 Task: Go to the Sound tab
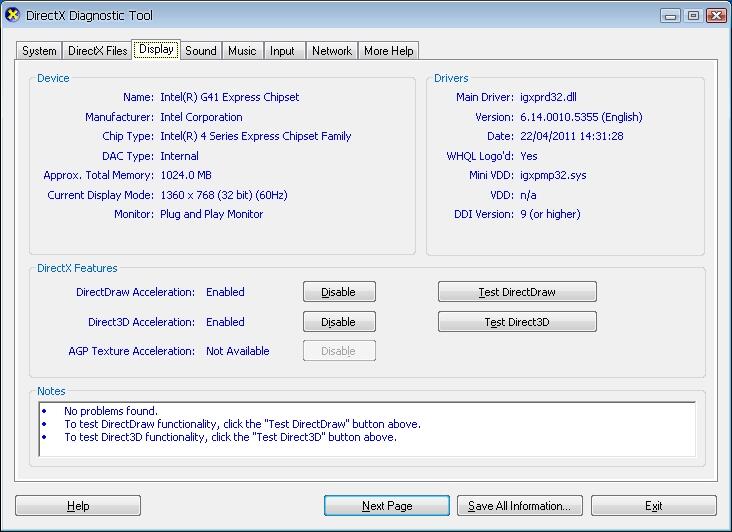(x=201, y=51)
